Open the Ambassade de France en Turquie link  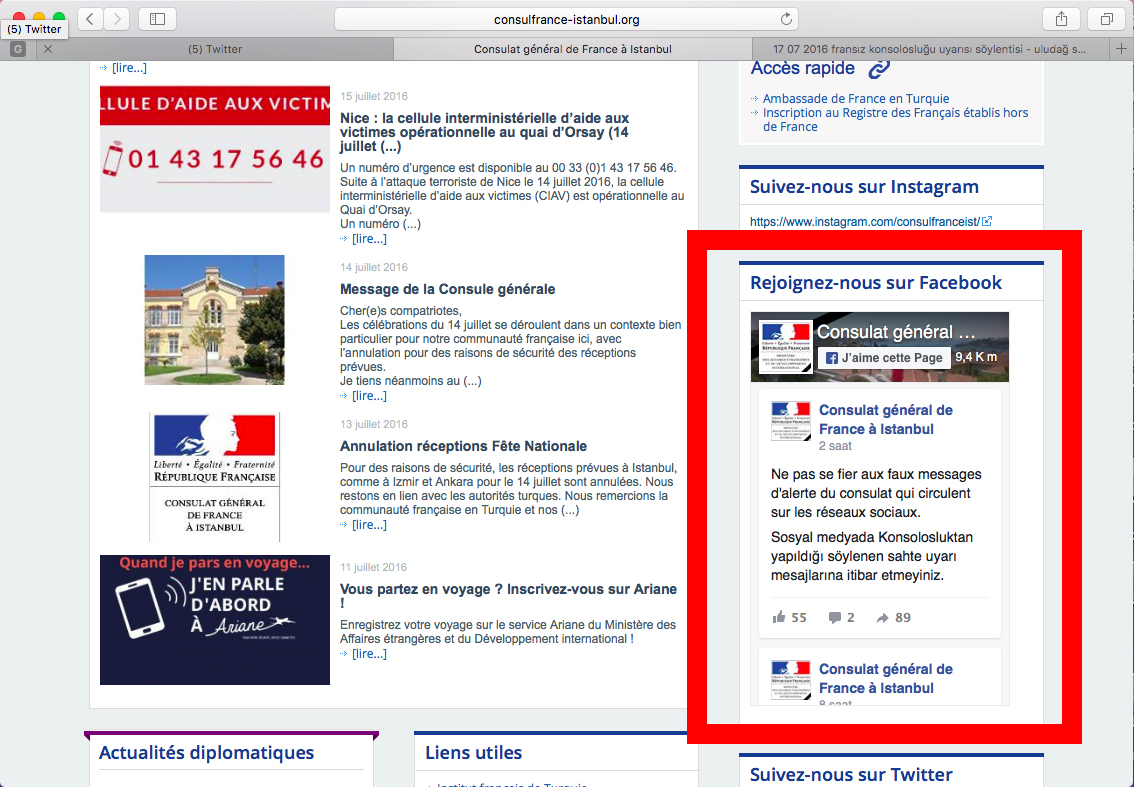[856, 98]
